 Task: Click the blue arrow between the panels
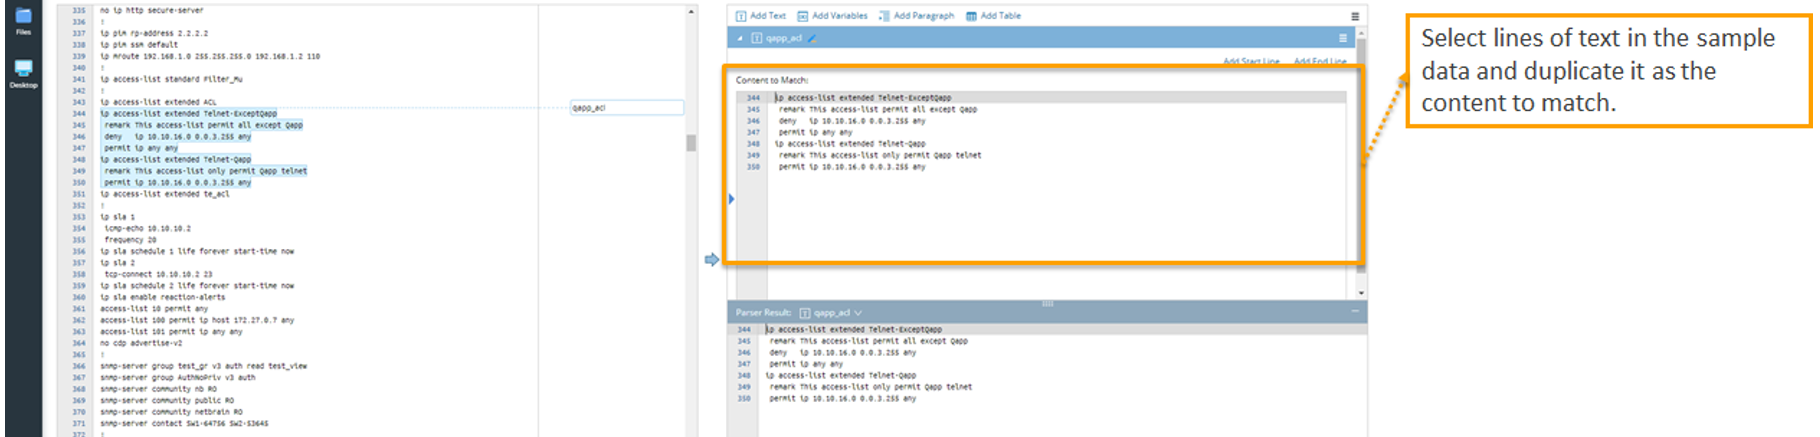[712, 260]
